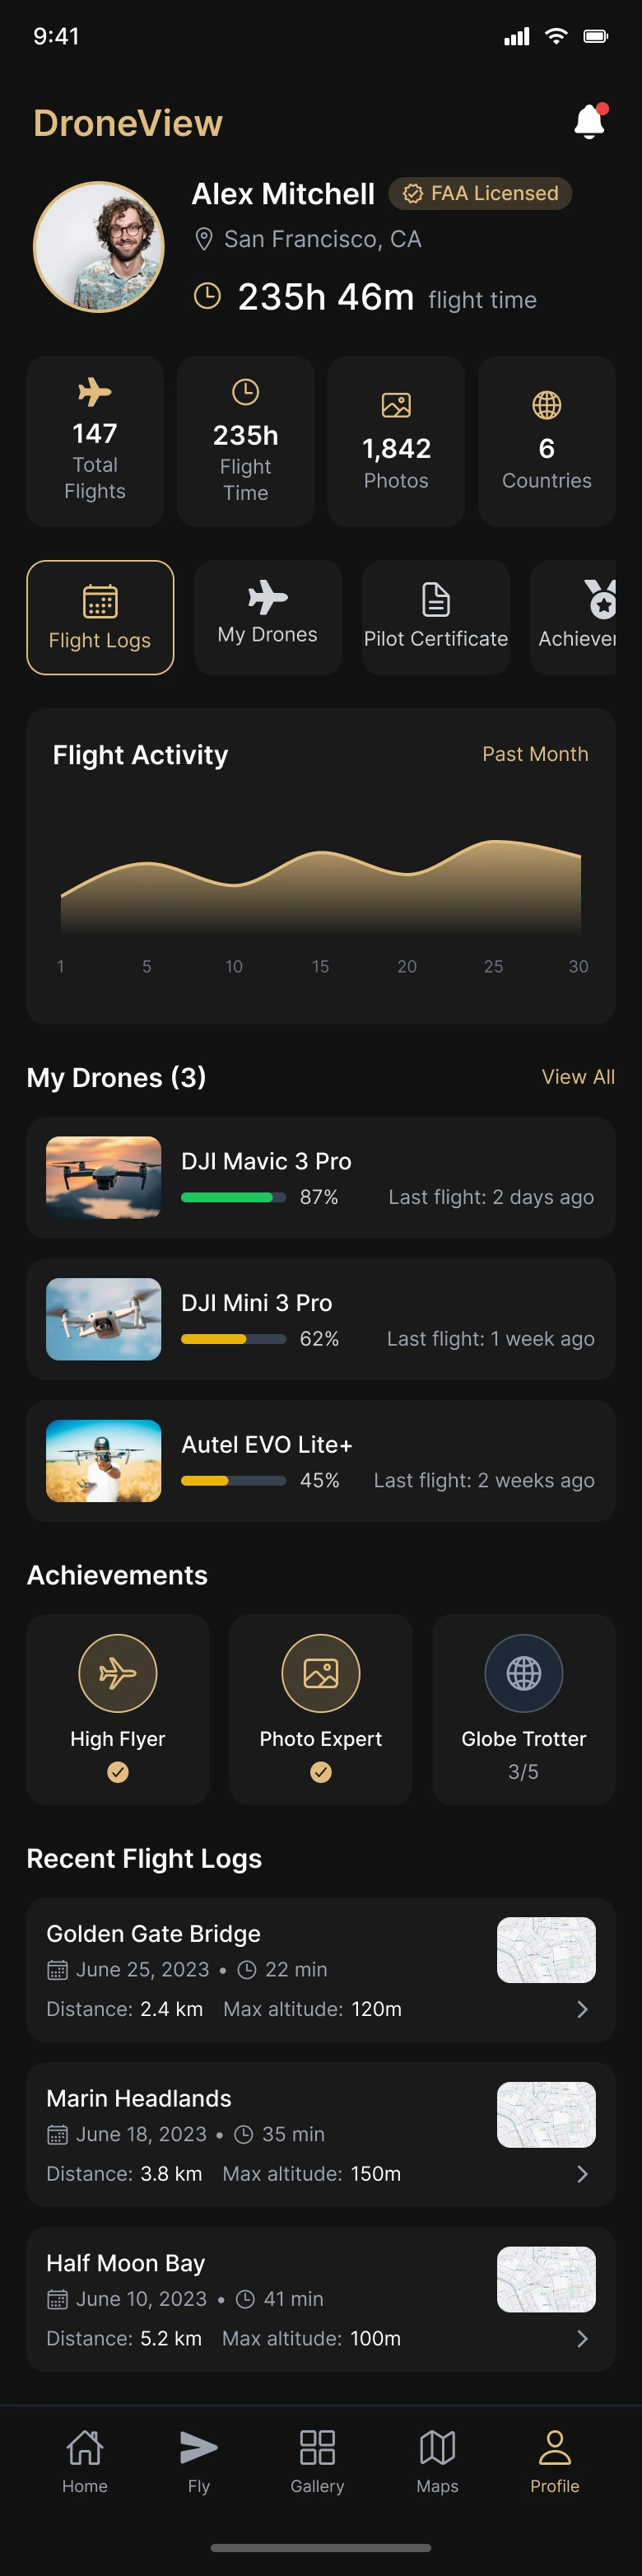This screenshot has height=2576, width=642.
Task: Tap the Globe Trotter globe badge
Action: (523, 1673)
